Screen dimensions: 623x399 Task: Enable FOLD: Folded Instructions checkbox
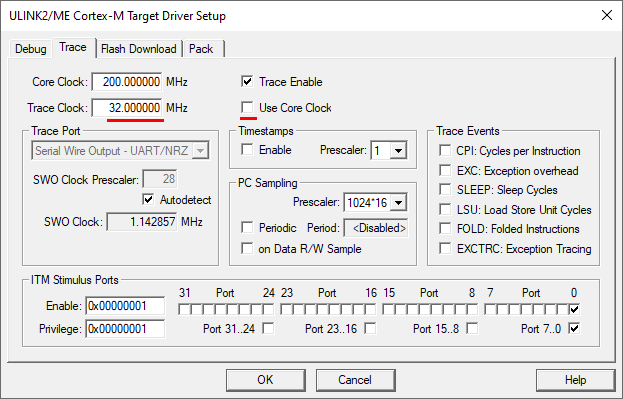[445, 229]
